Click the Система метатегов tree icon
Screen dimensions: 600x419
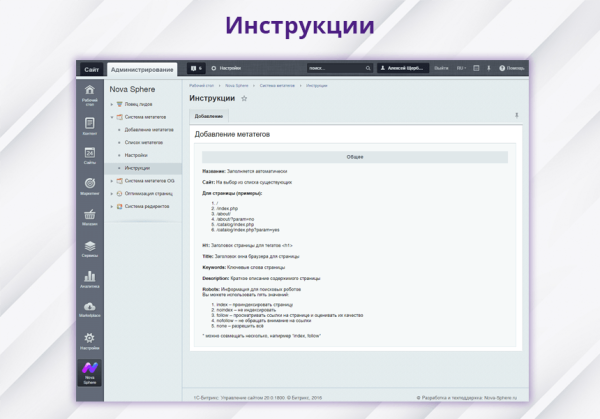pyautogui.click(x=119, y=117)
